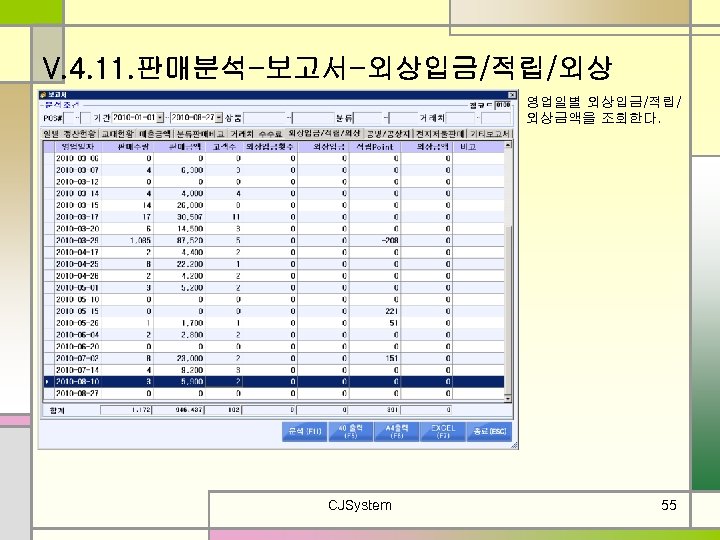Click the 판매금액 column header
Image resolution: width=720 pixels, height=540 pixels.
(179, 147)
